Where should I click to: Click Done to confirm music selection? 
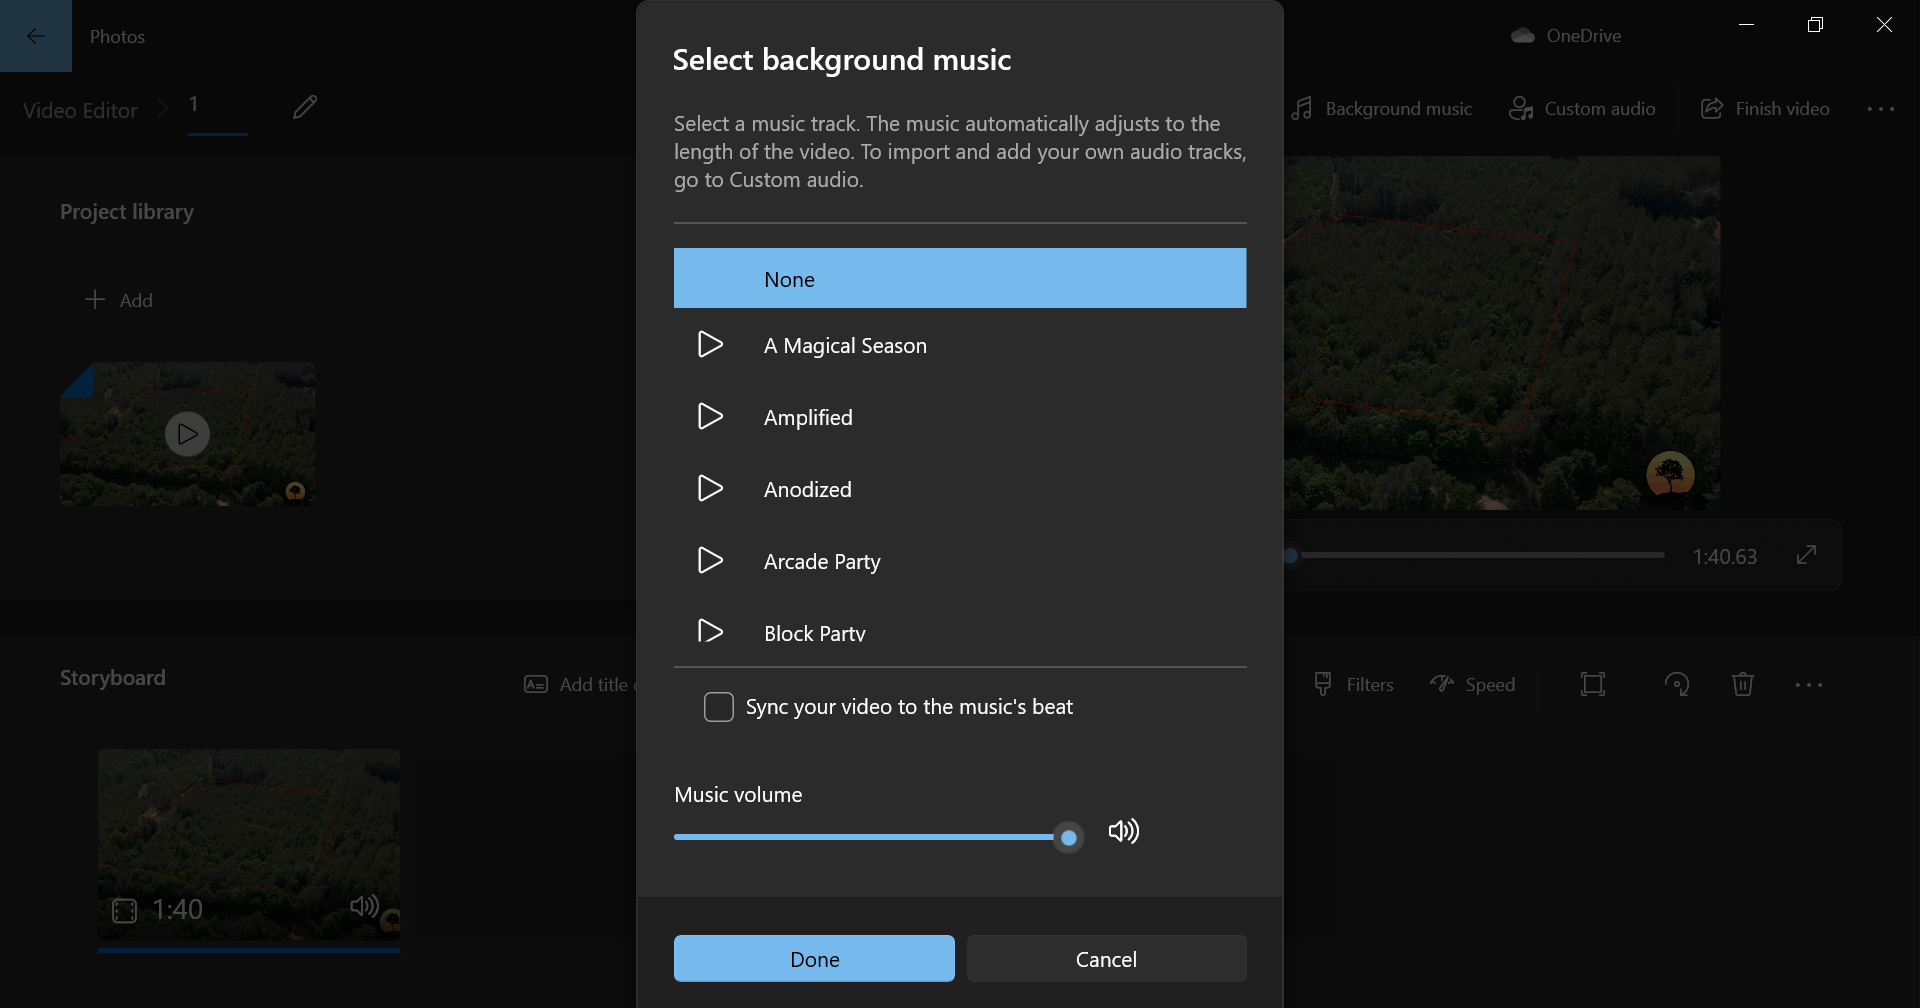[814, 959]
